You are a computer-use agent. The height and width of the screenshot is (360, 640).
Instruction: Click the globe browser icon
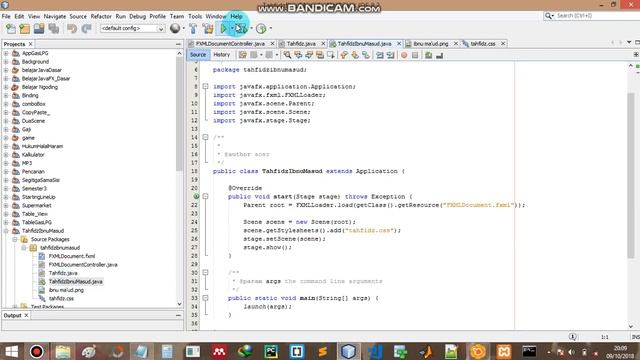pyautogui.click(x=175, y=28)
